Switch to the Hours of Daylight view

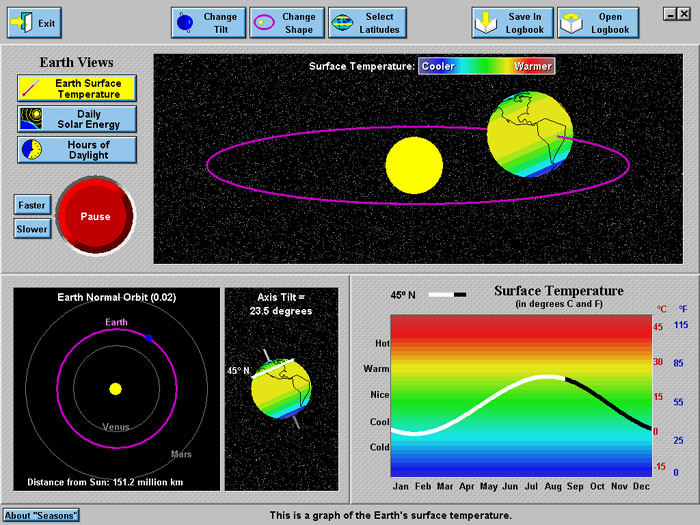(77, 150)
